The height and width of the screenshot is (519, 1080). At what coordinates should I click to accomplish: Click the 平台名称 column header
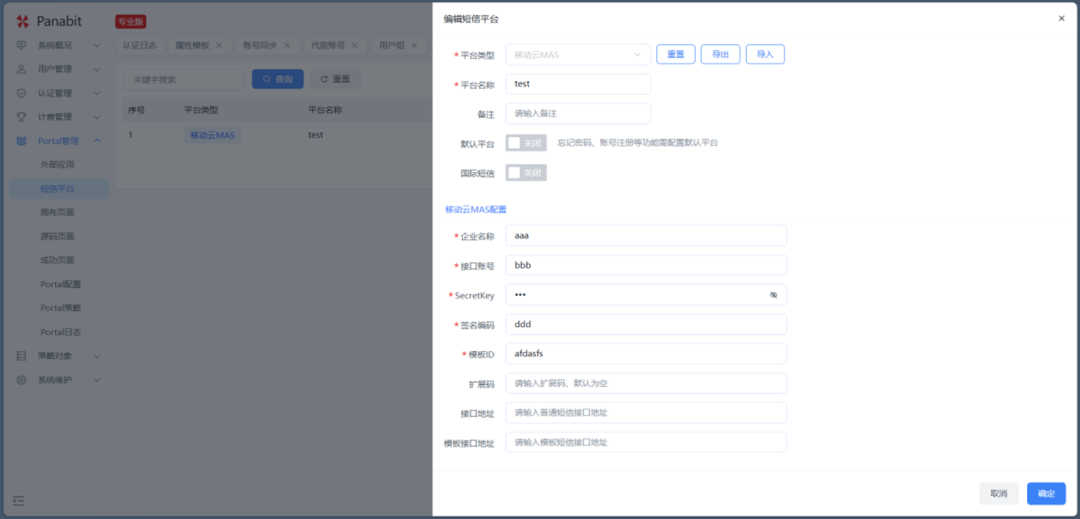pos(326,109)
